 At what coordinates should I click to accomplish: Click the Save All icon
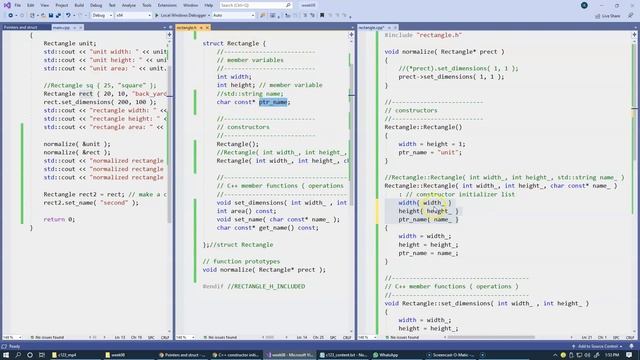[58, 16]
